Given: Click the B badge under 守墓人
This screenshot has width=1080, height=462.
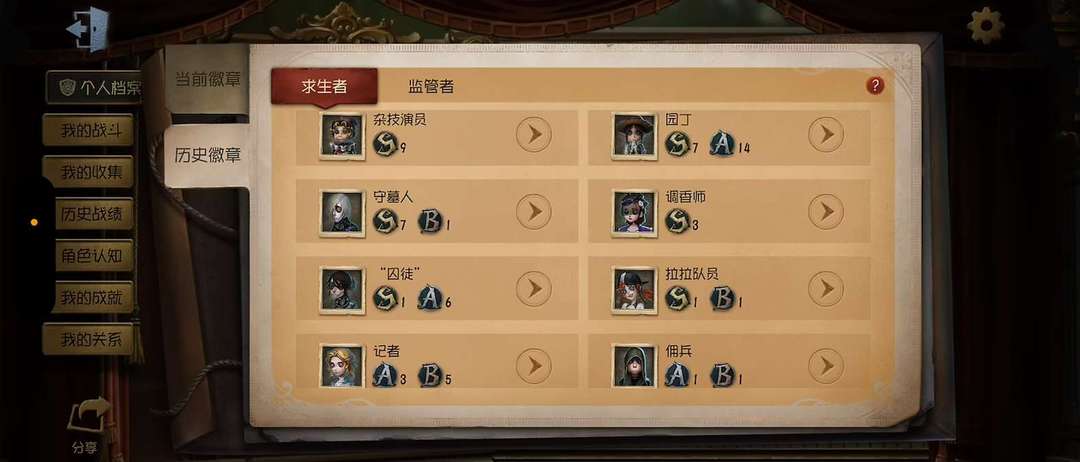Looking at the screenshot, I should (x=430, y=221).
